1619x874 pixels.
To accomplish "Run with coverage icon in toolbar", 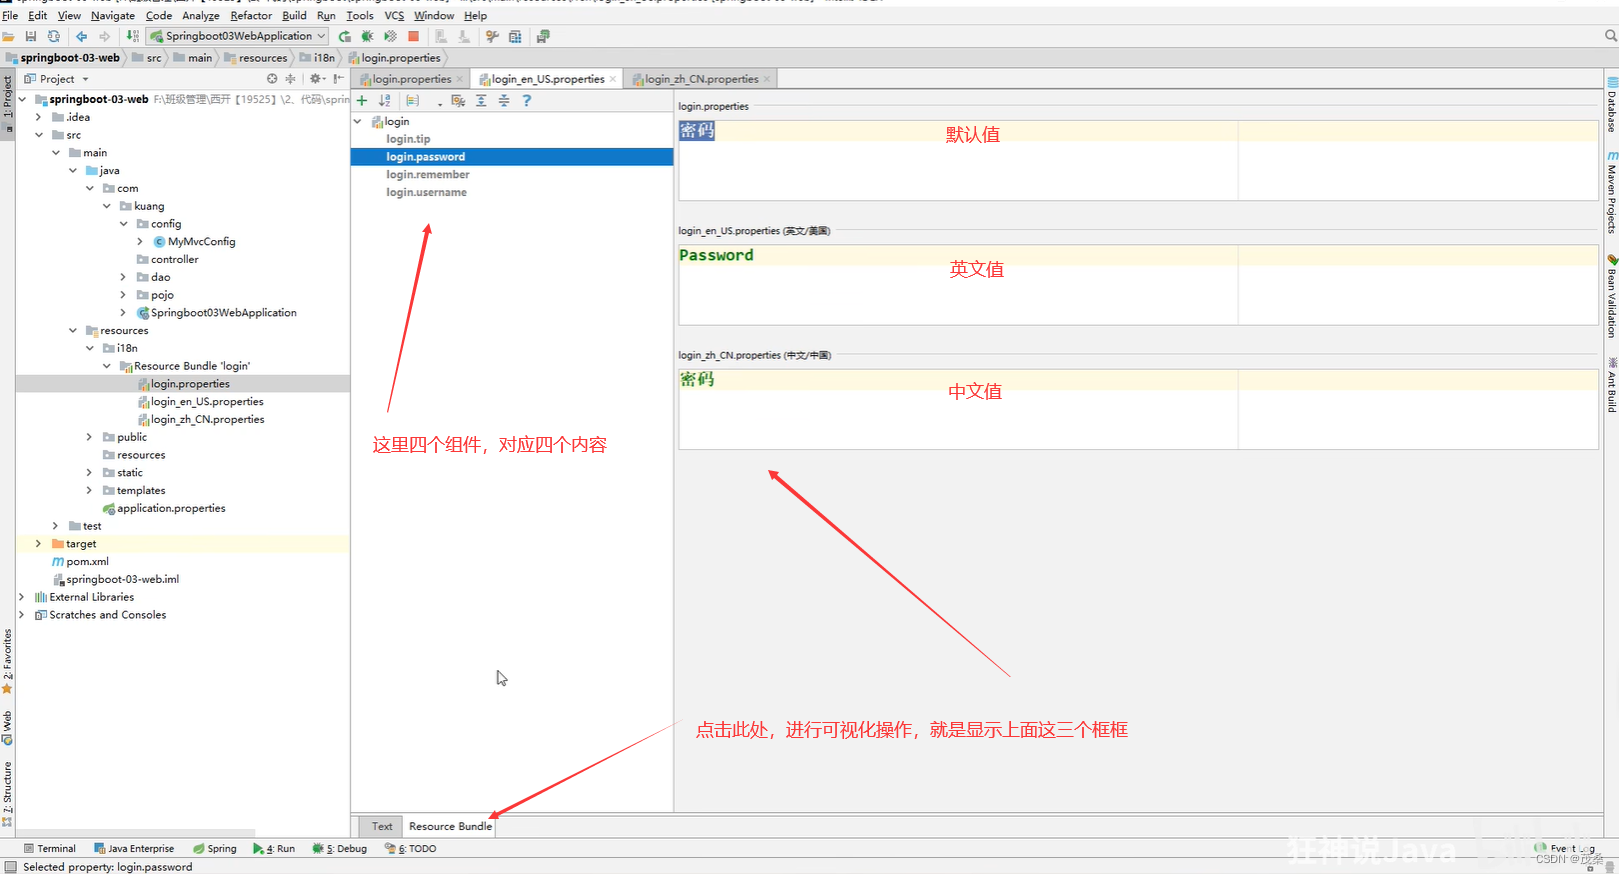I will (391, 36).
